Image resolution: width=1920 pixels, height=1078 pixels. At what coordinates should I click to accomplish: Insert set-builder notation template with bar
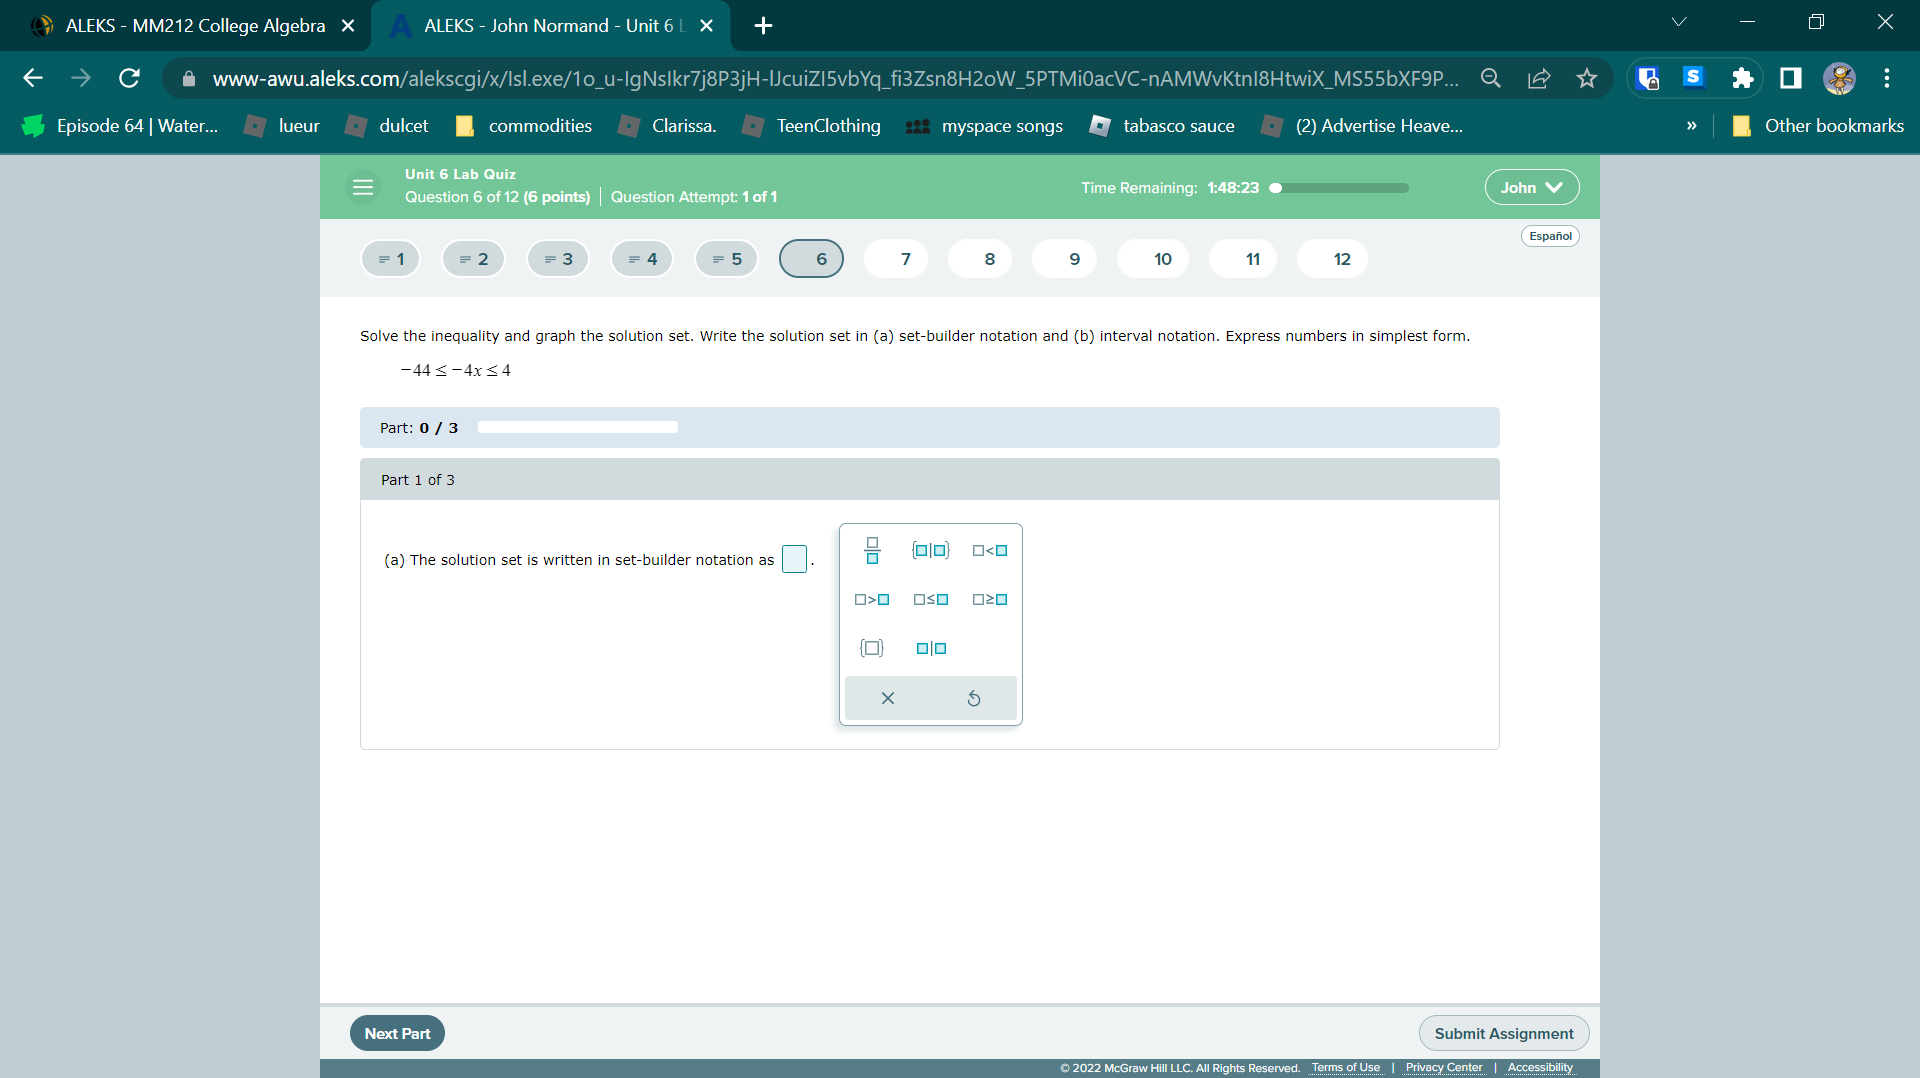click(x=931, y=550)
